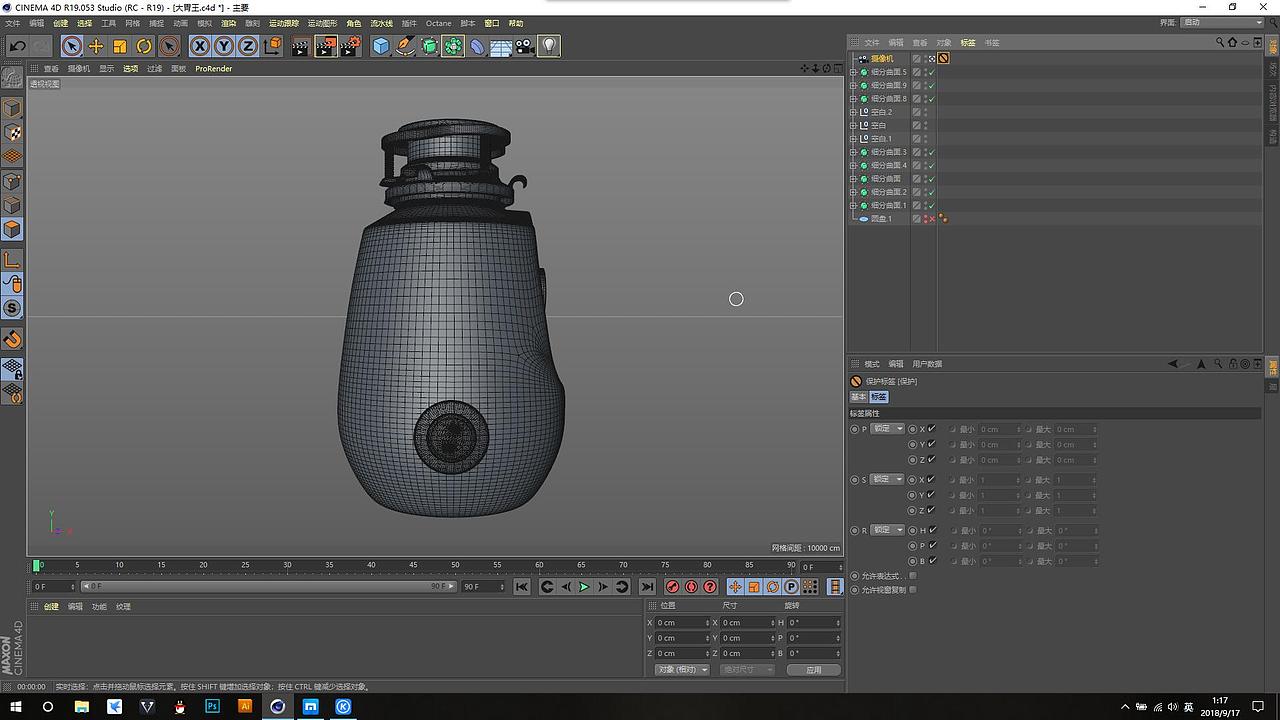Image resolution: width=1280 pixels, height=720 pixels.
Task: Switch to the 基本 tab in attributes
Action: tap(858, 397)
